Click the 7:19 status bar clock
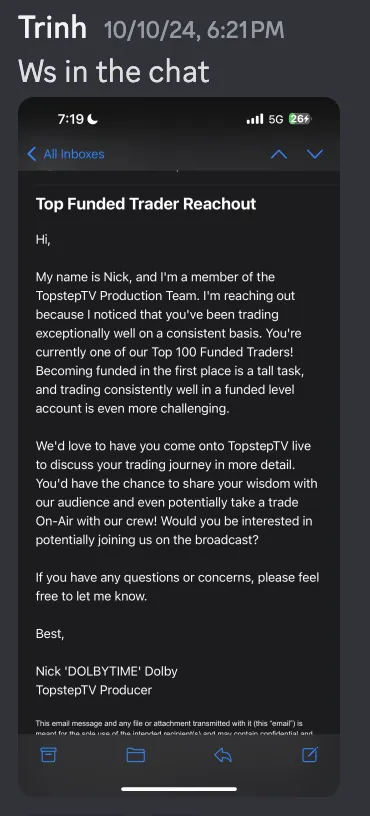Image resolution: width=370 pixels, height=816 pixels. point(71,119)
